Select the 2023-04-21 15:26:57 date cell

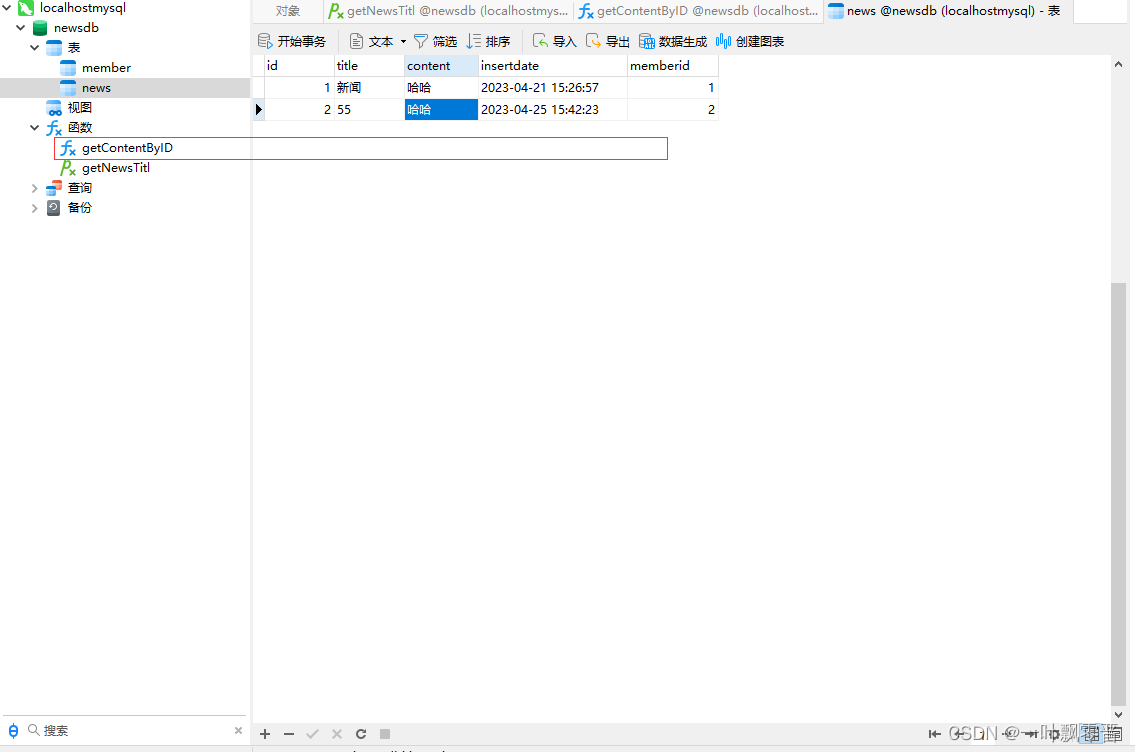pyautogui.click(x=553, y=88)
